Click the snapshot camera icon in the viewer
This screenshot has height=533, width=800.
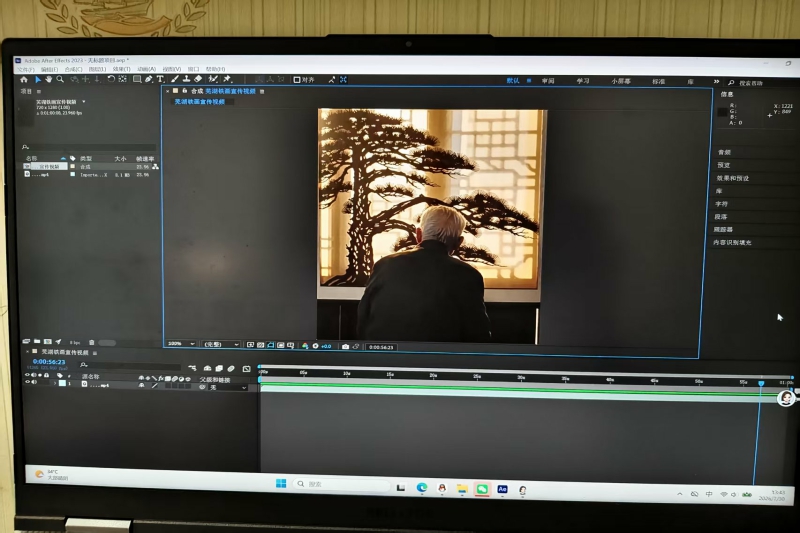[345, 346]
